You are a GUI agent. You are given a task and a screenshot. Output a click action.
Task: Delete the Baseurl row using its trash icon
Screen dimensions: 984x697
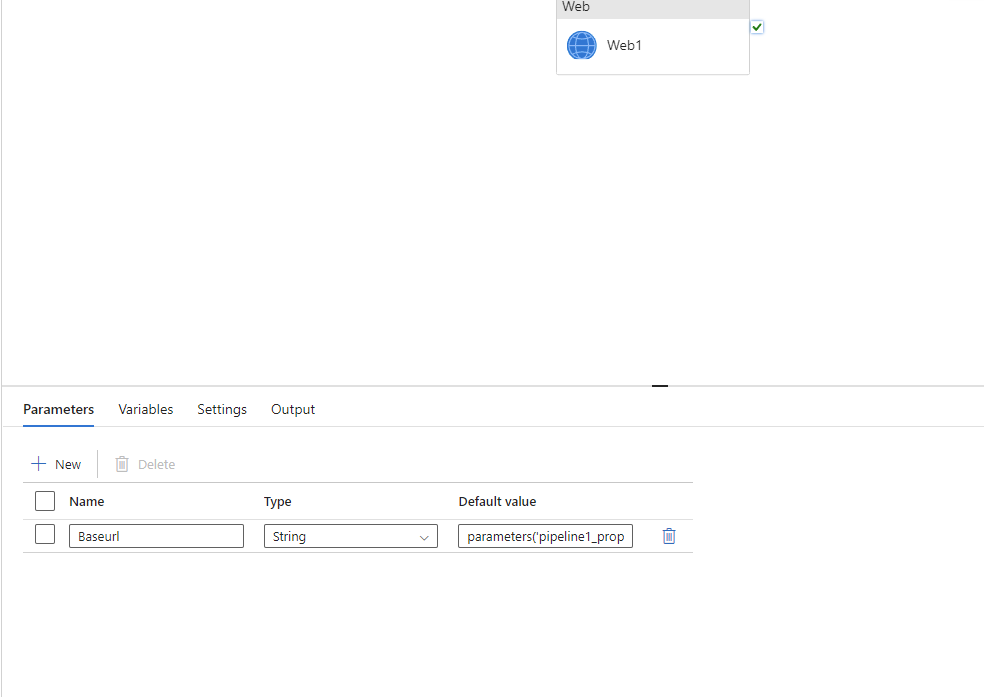(x=668, y=536)
